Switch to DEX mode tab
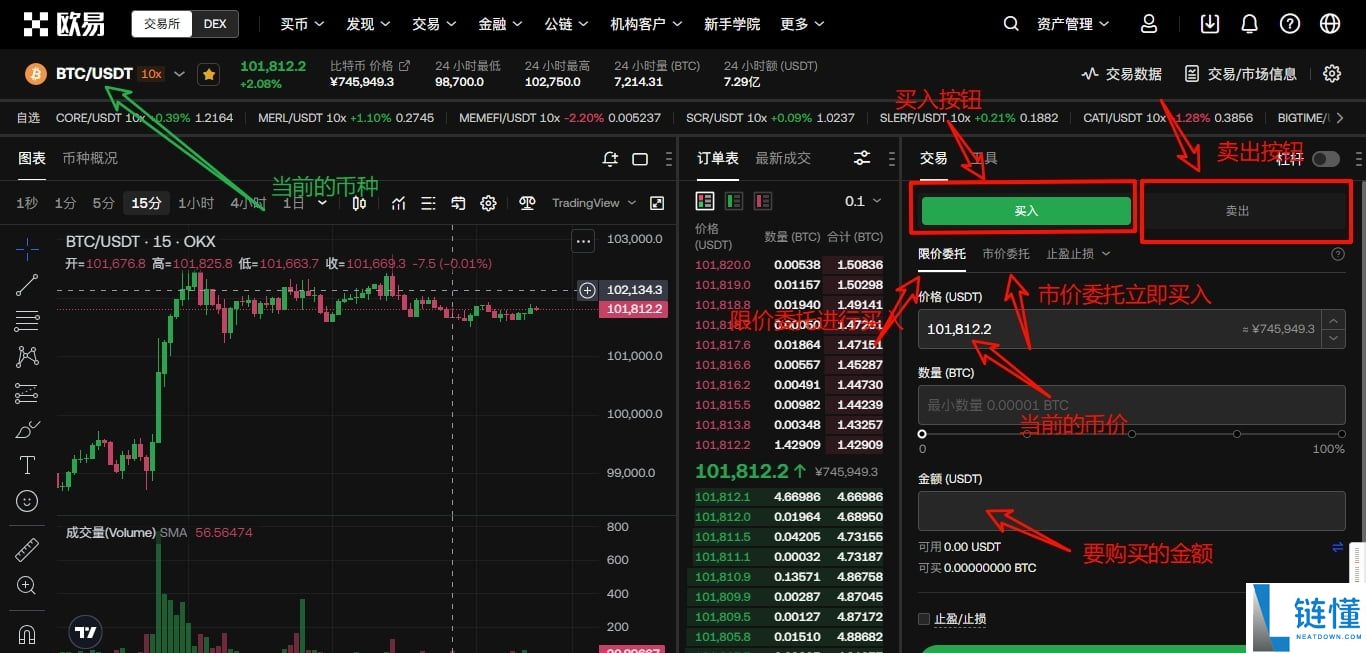1366x653 pixels. pyautogui.click(x=215, y=23)
